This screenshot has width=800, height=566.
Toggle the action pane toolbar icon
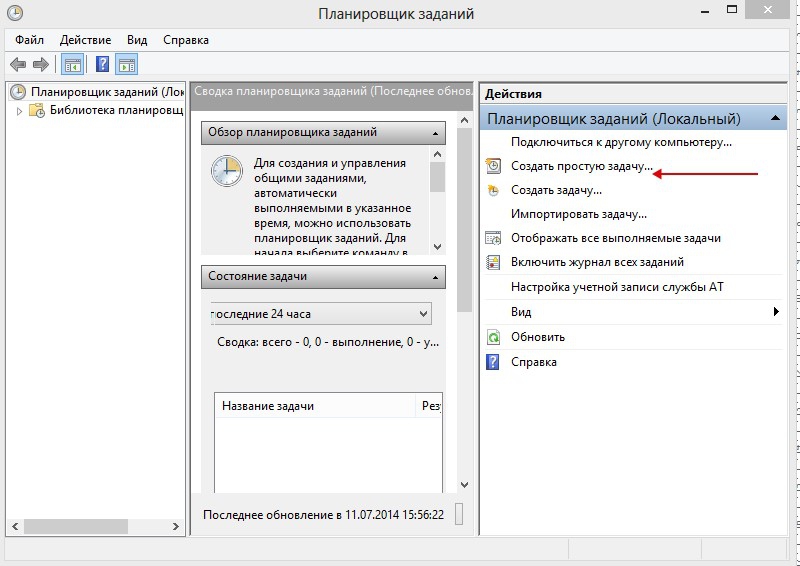[127, 65]
